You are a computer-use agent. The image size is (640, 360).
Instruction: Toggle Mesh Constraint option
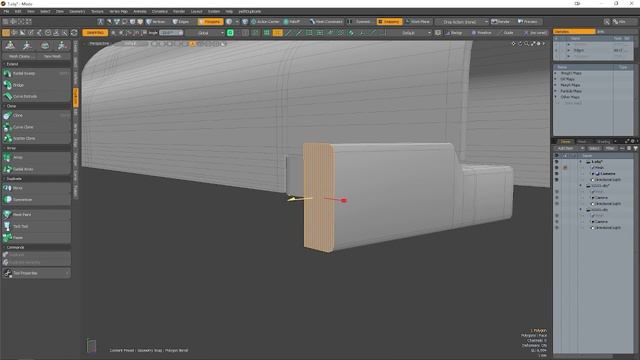coord(325,22)
